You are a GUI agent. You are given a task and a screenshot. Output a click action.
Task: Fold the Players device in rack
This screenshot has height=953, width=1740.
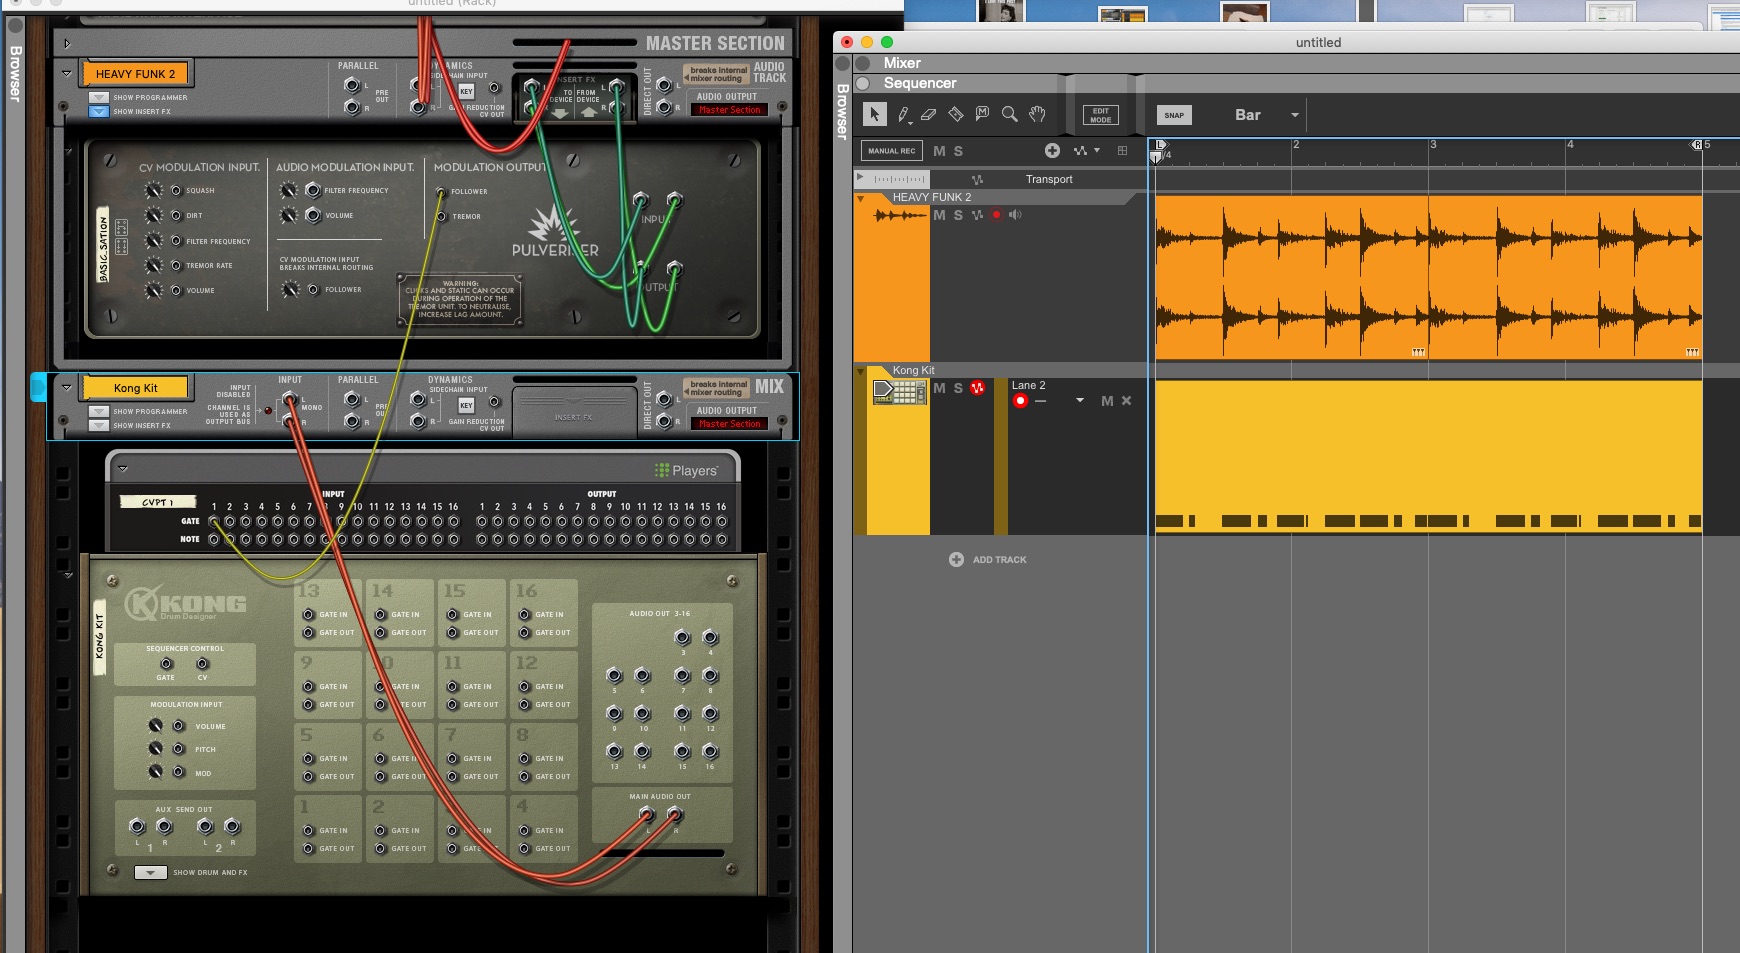click(x=123, y=468)
